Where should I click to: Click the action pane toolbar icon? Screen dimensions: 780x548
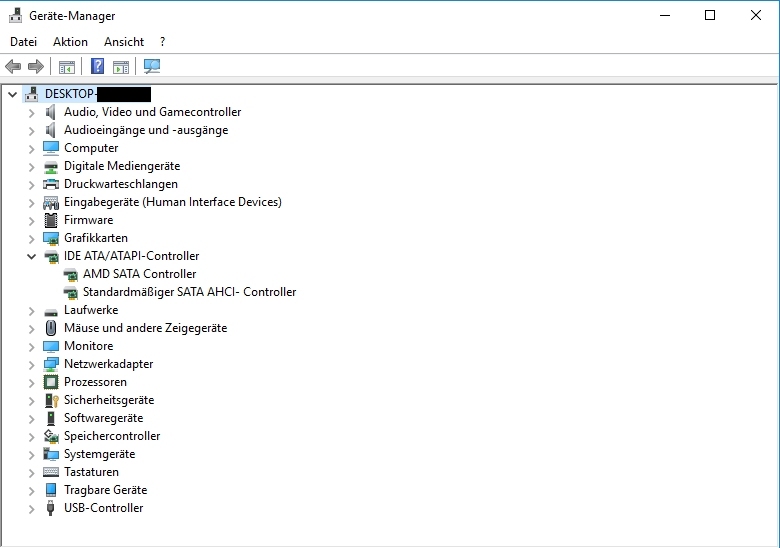[x=121, y=67]
